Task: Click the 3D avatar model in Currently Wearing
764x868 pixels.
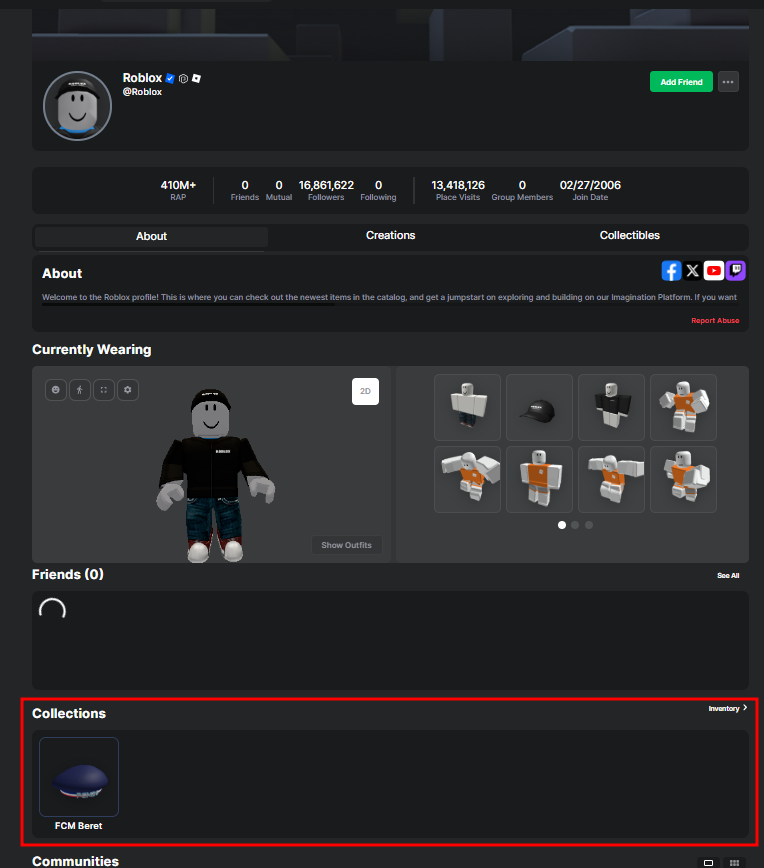Action: [x=215, y=475]
